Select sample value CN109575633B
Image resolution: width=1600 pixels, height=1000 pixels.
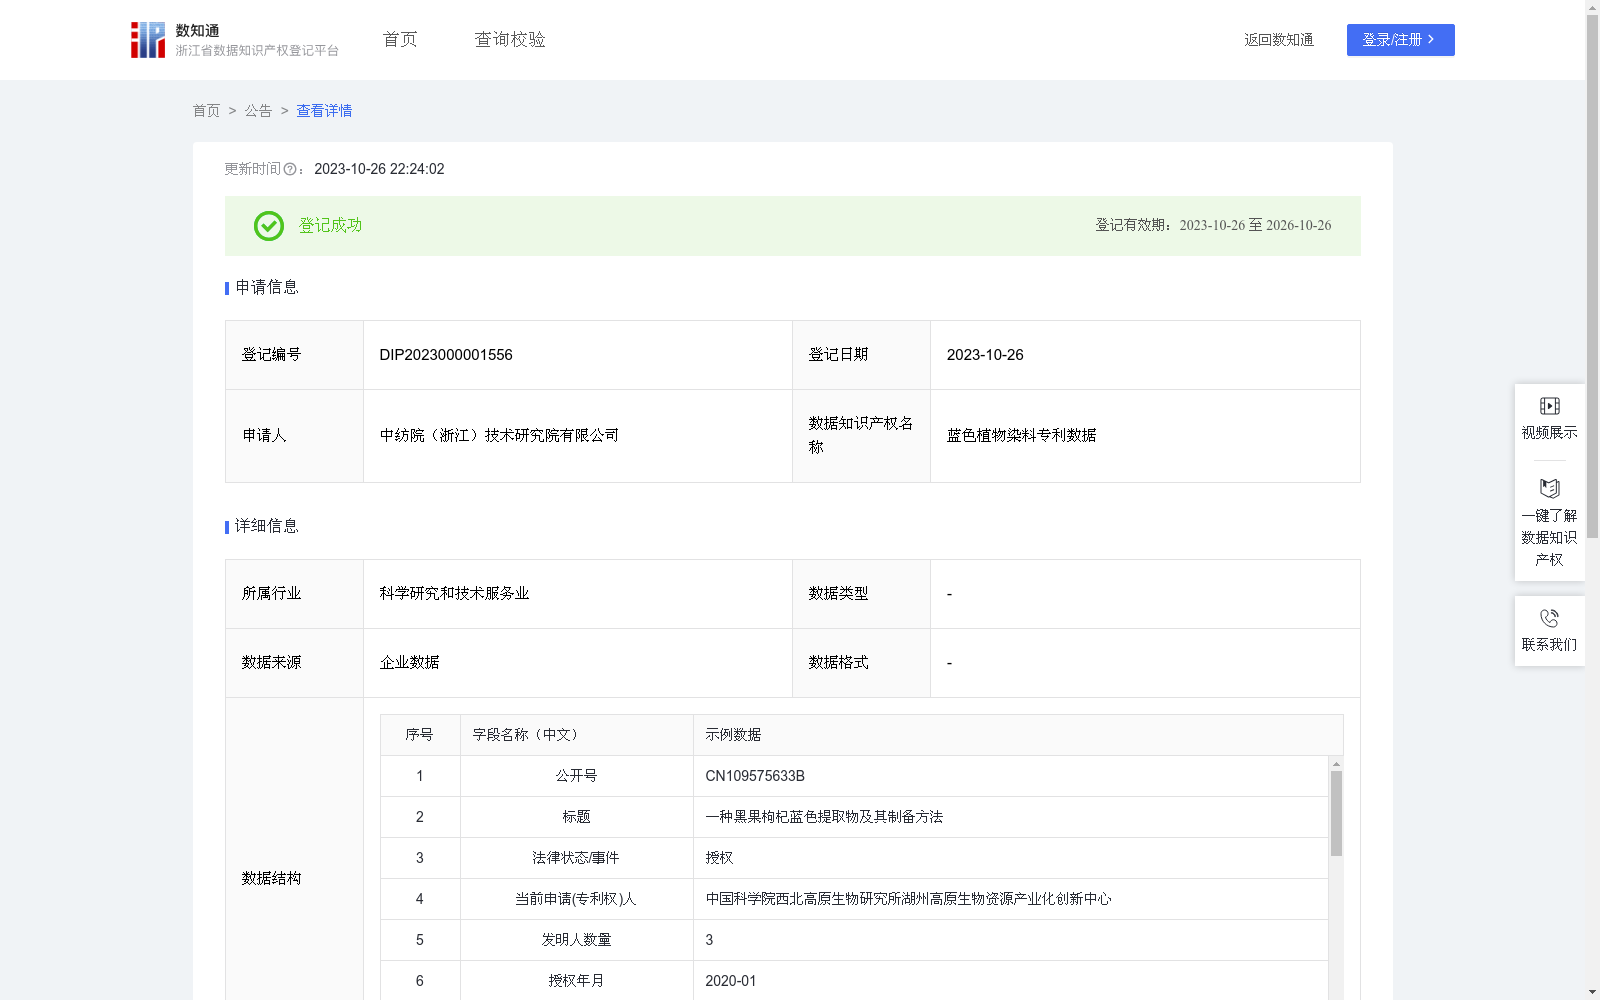coord(755,776)
